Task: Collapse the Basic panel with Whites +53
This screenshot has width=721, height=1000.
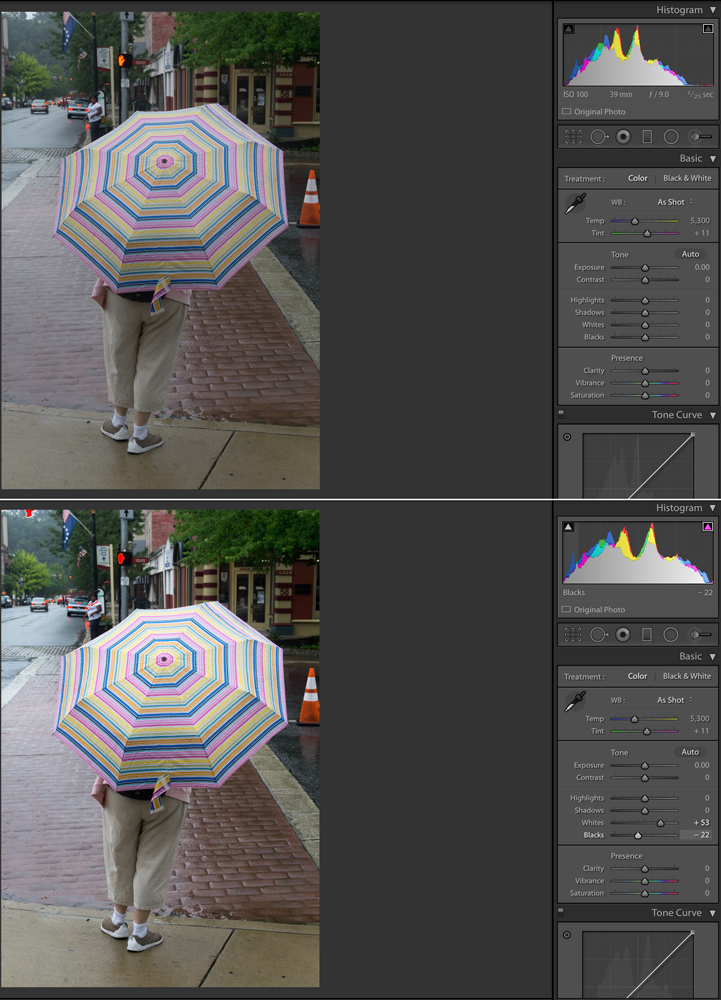Action: coord(712,656)
